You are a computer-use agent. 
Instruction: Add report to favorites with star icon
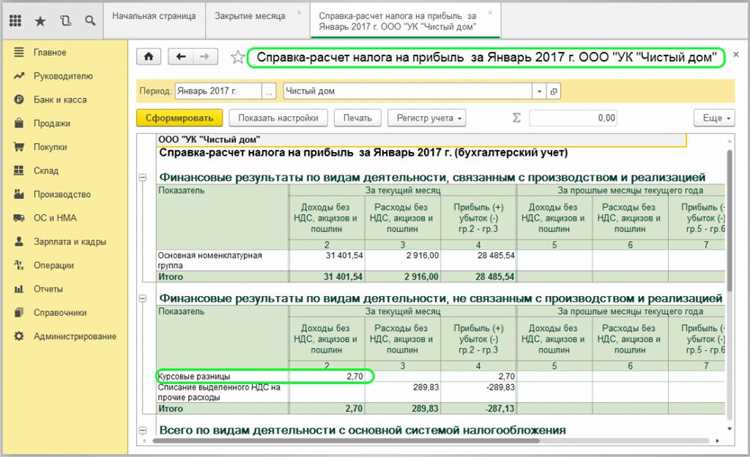point(237,57)
